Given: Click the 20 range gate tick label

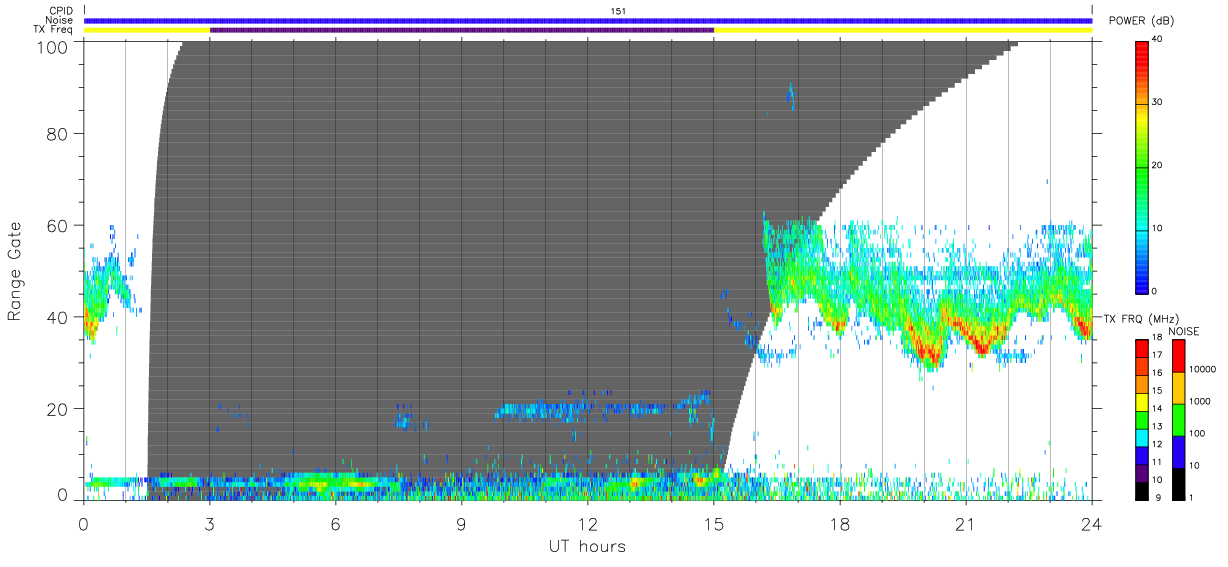Looking at the screenshot, I should (x=58, y=409).
